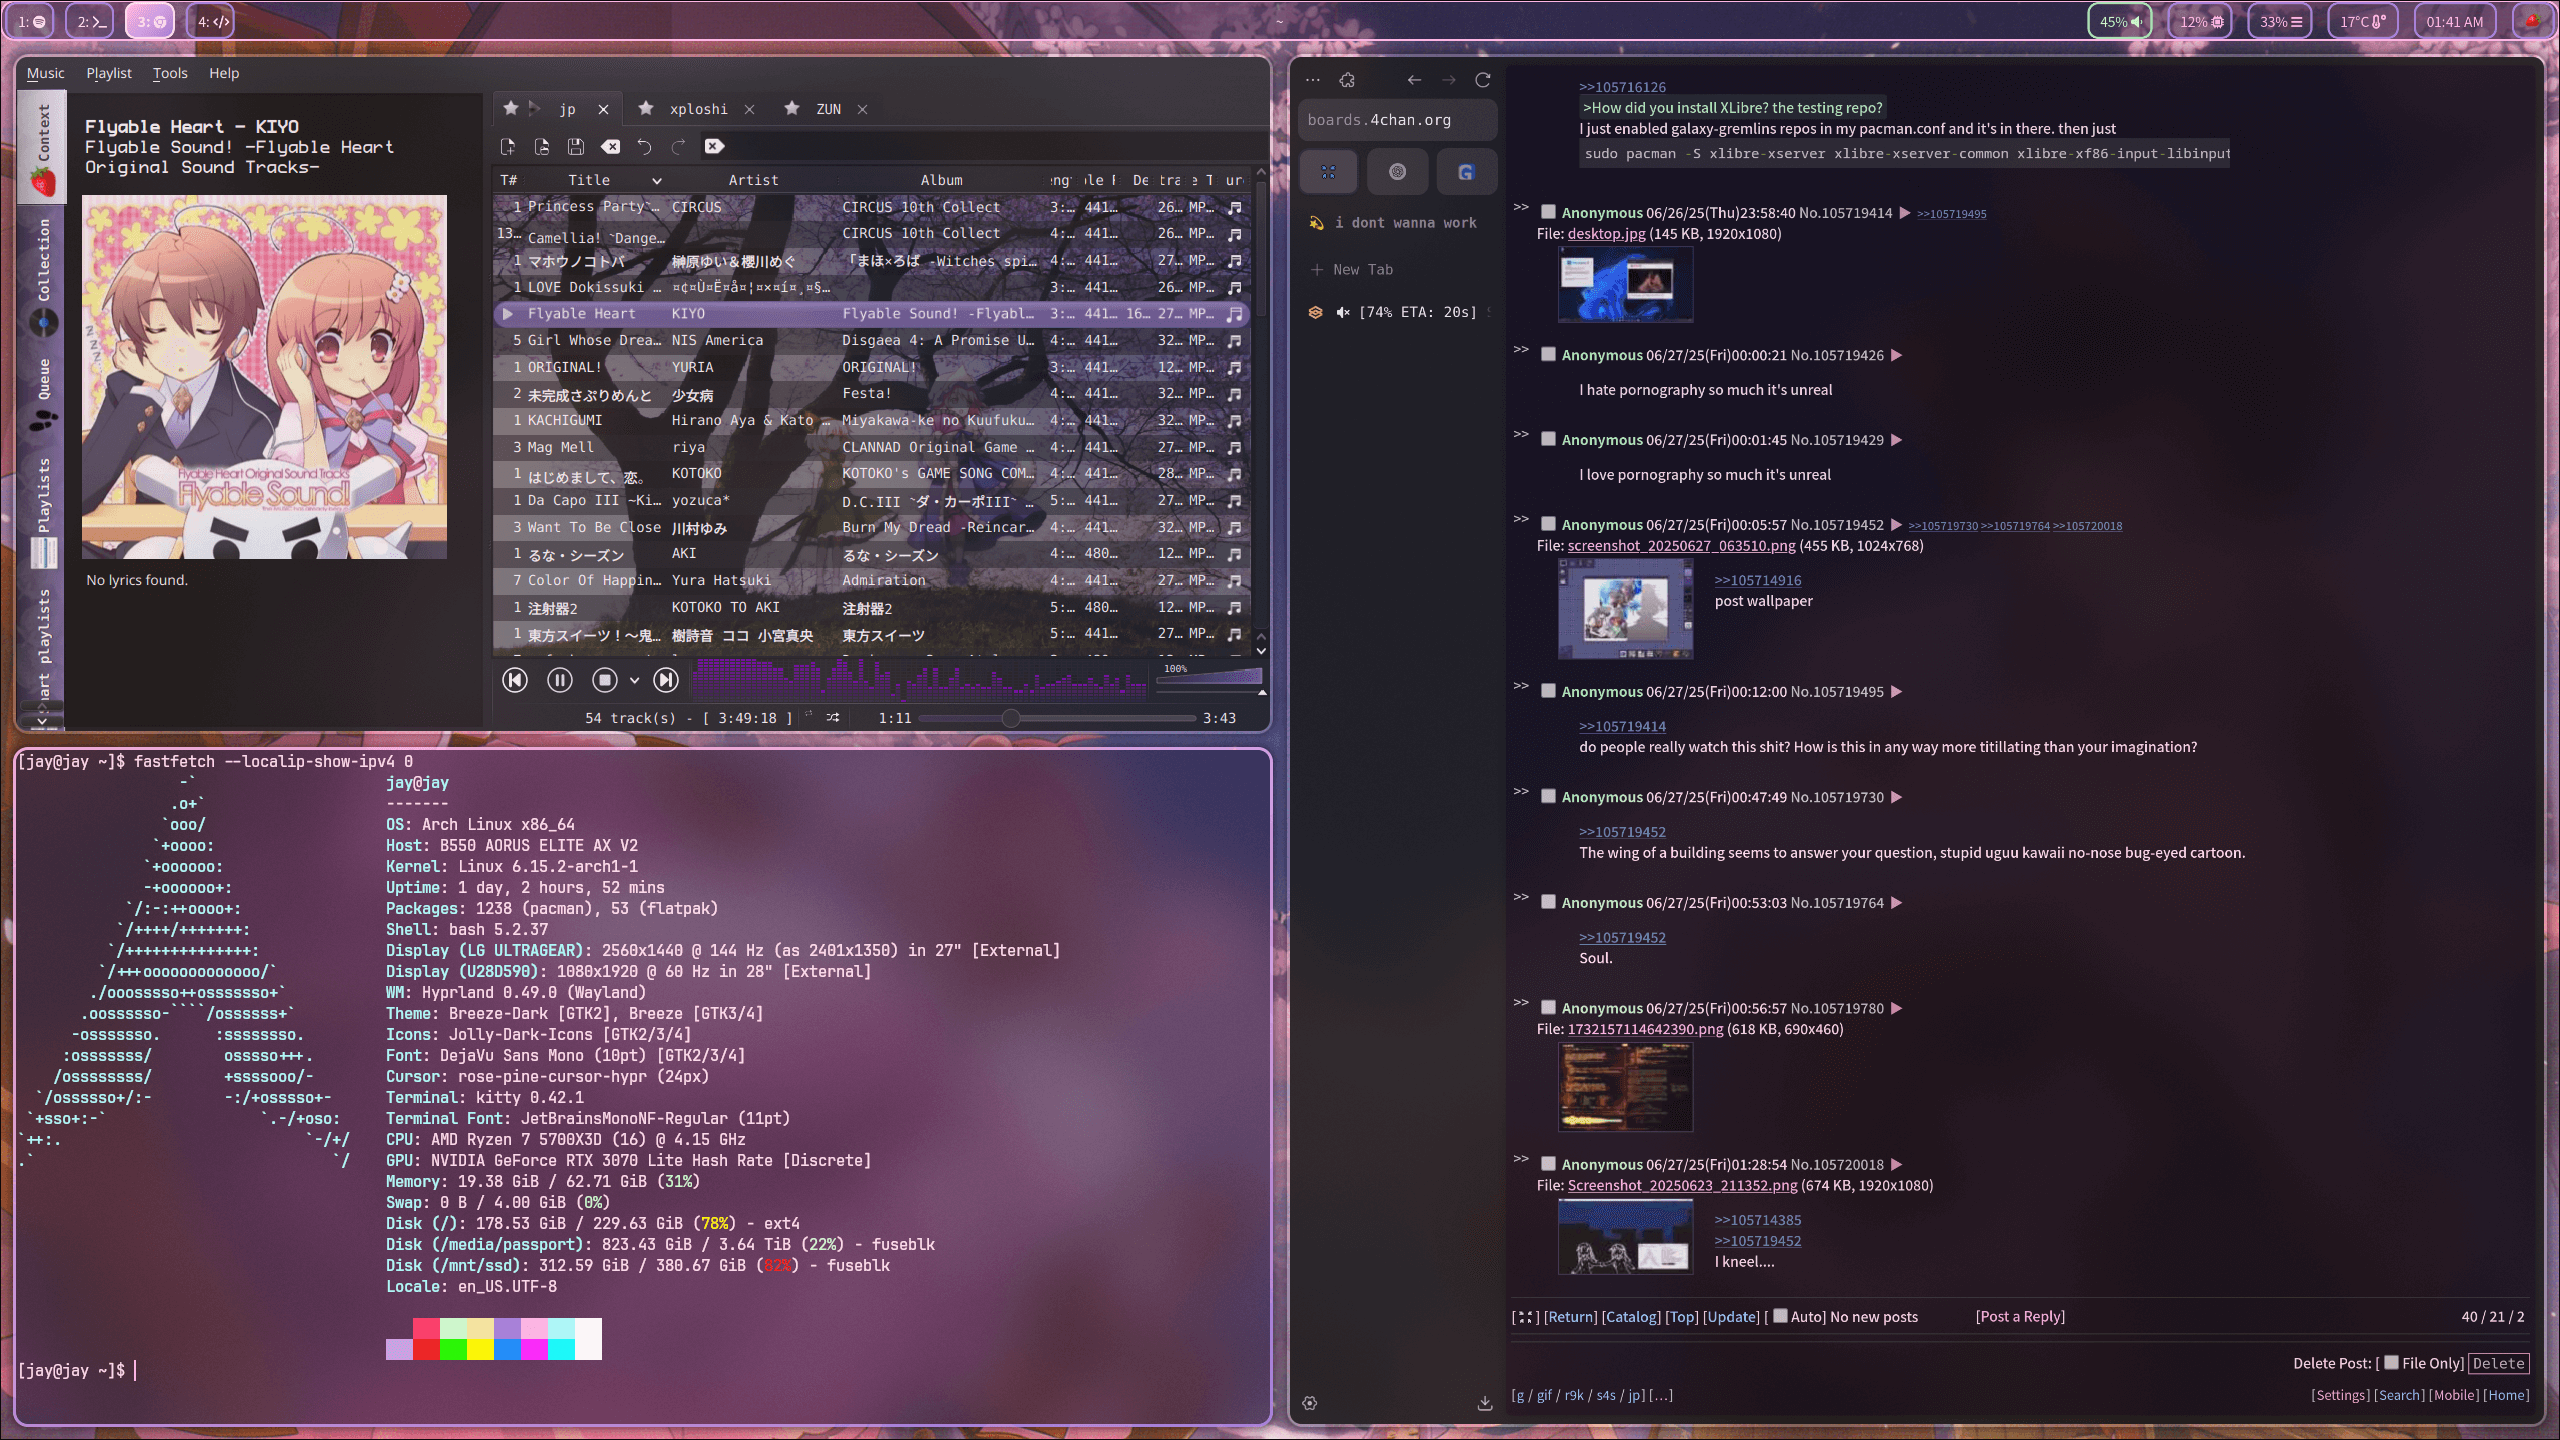Skip to next track in music player

point(666,680)
